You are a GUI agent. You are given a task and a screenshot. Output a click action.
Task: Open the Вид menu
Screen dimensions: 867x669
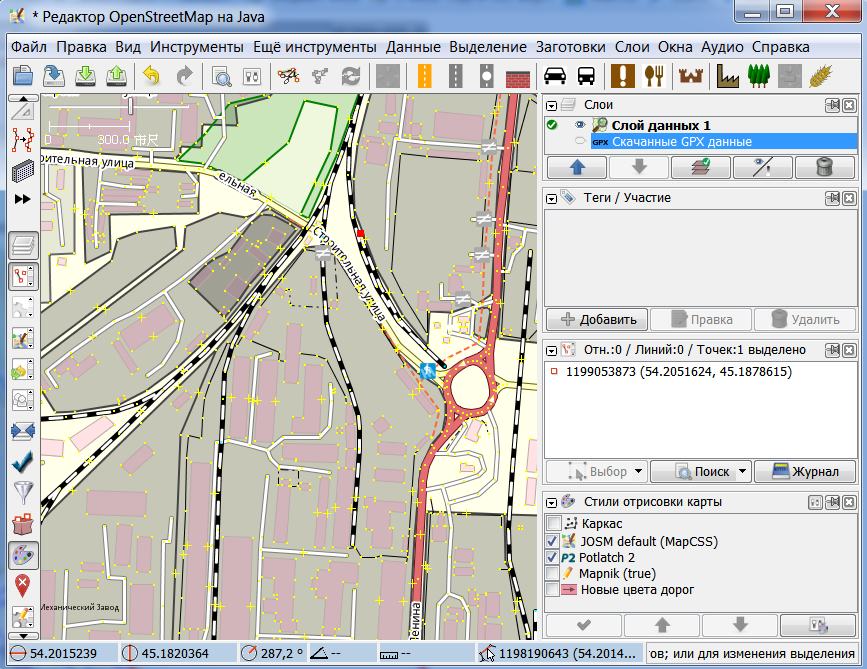[x=128, y=47]
